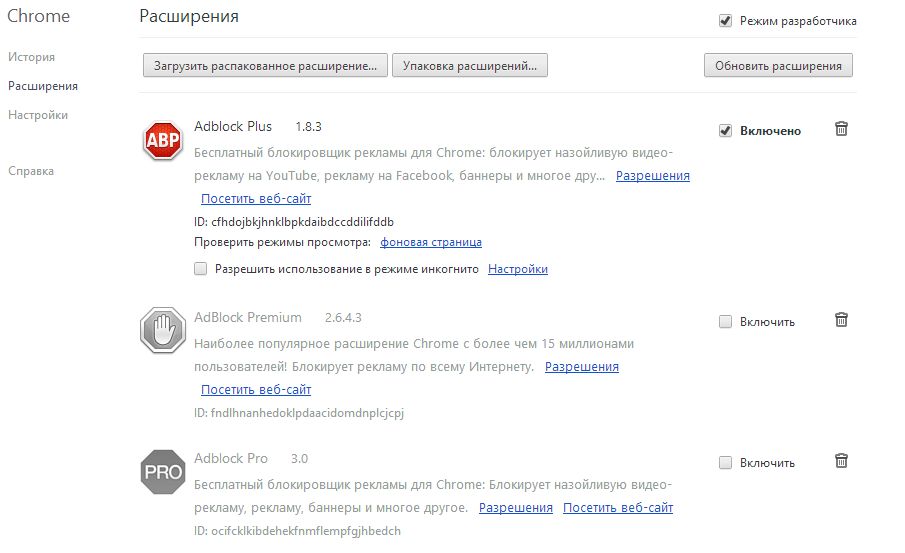Click the Chrome title in sidebar
The image size is (905, 553).
[x=38, y=16]
